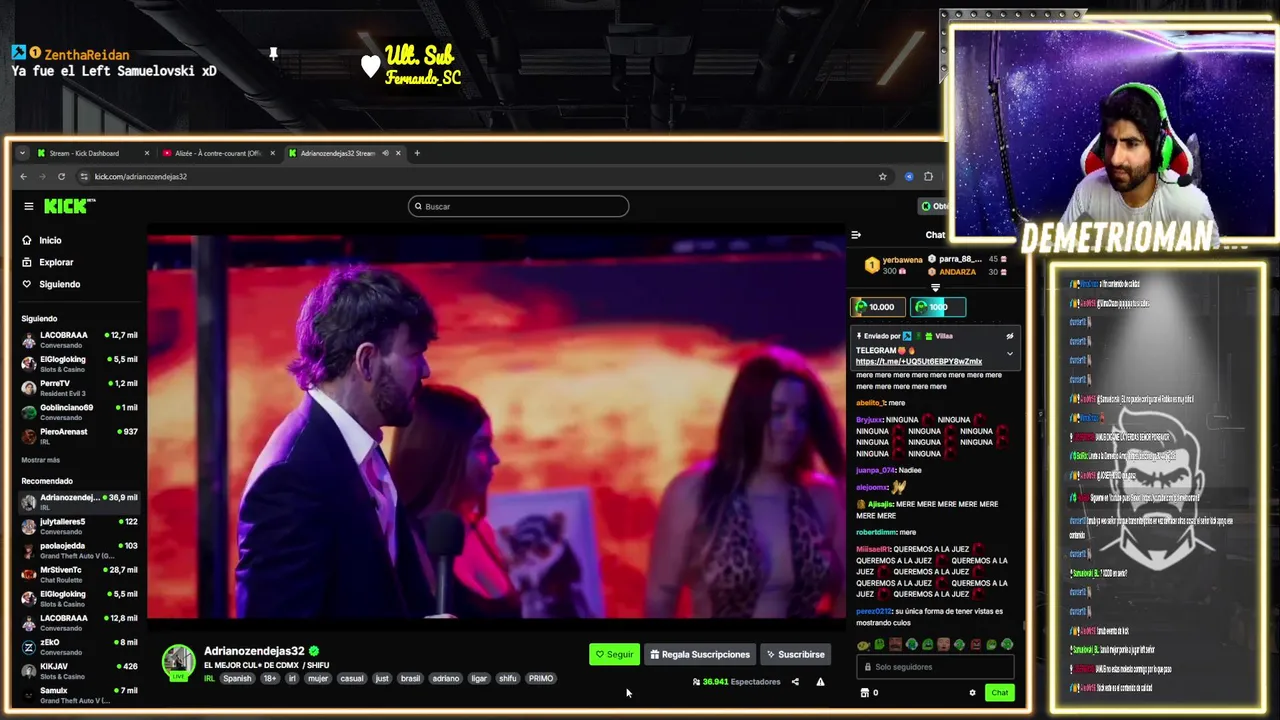The image size is (1280, 720).
Task: Click yerbawena top gifter name
Action: click(902, 260)
